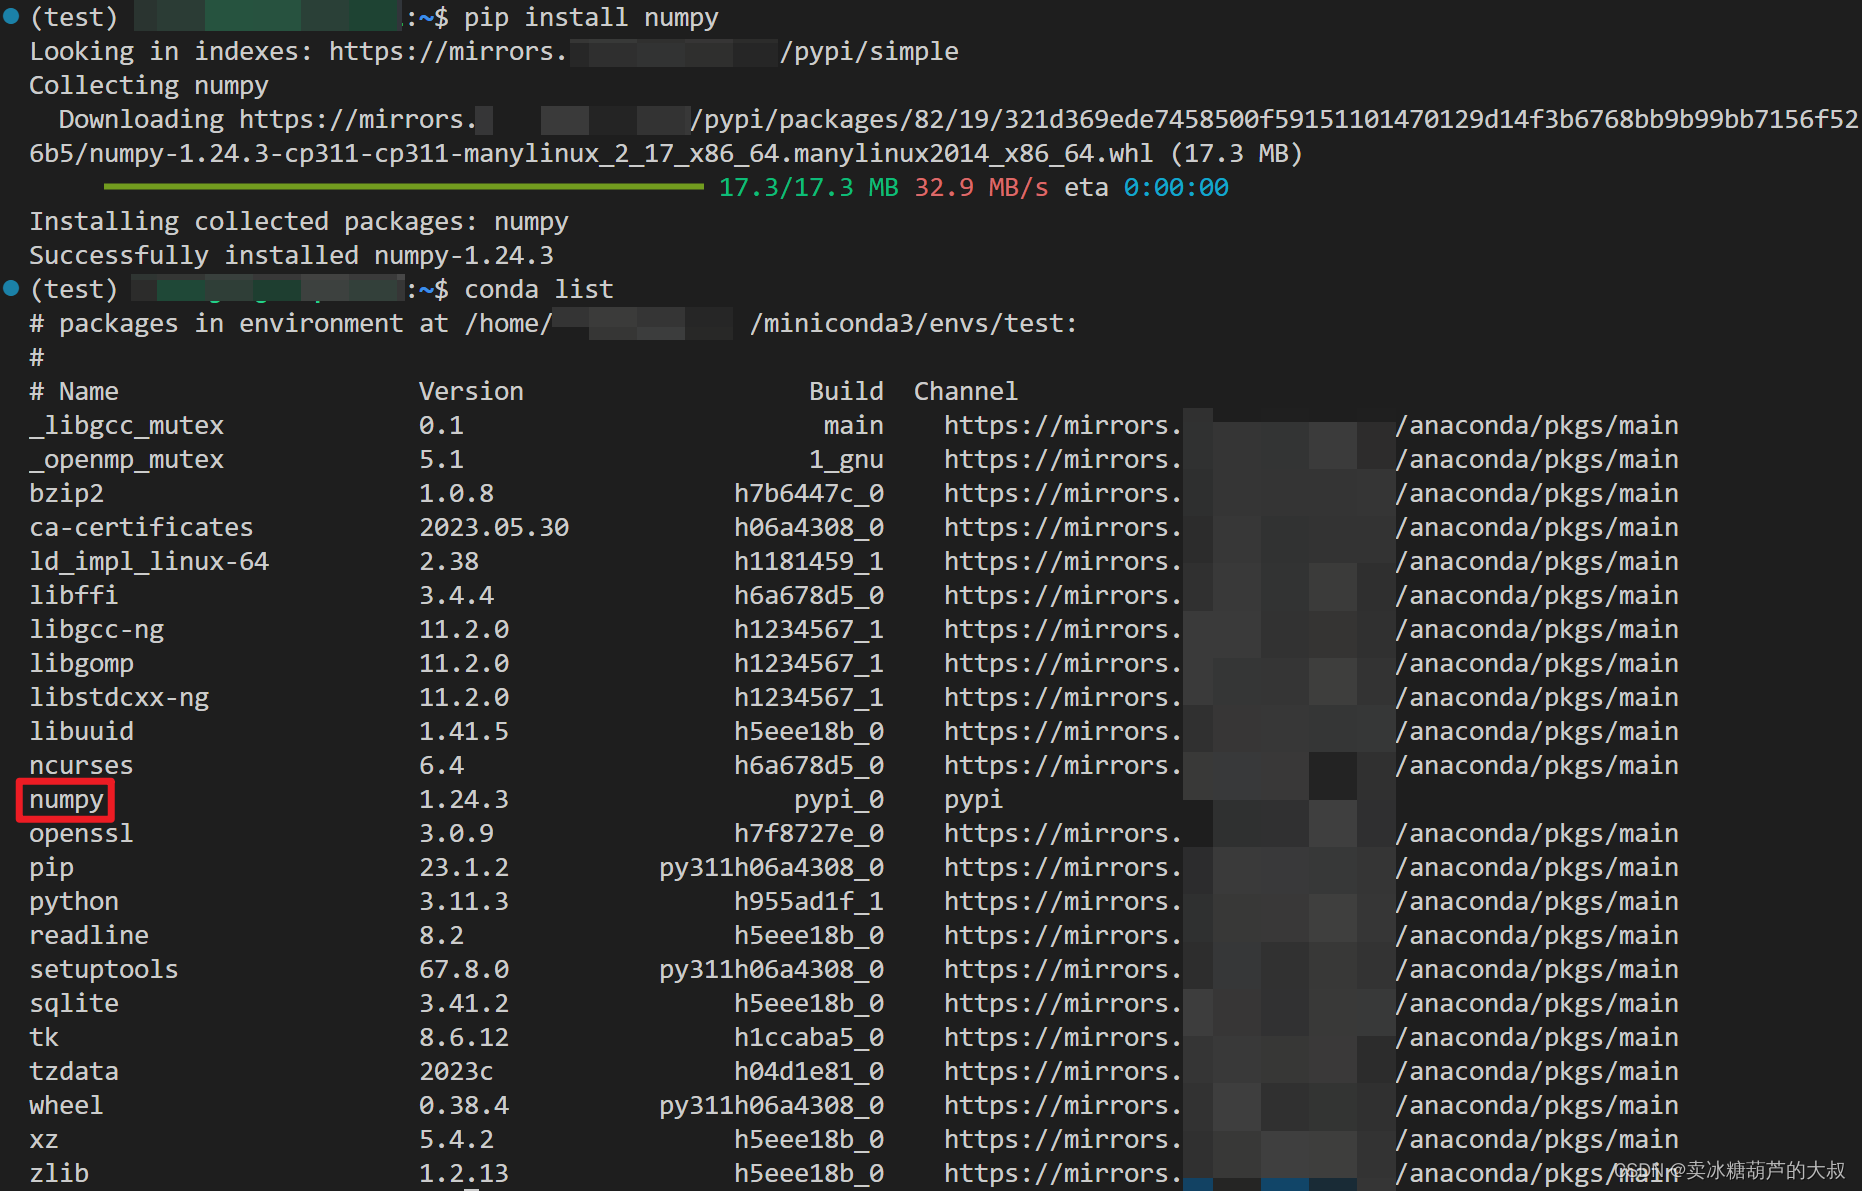Click the 'pypi' channel value for numpy
Screen dimensions: 1862x1191
[974, 800]
